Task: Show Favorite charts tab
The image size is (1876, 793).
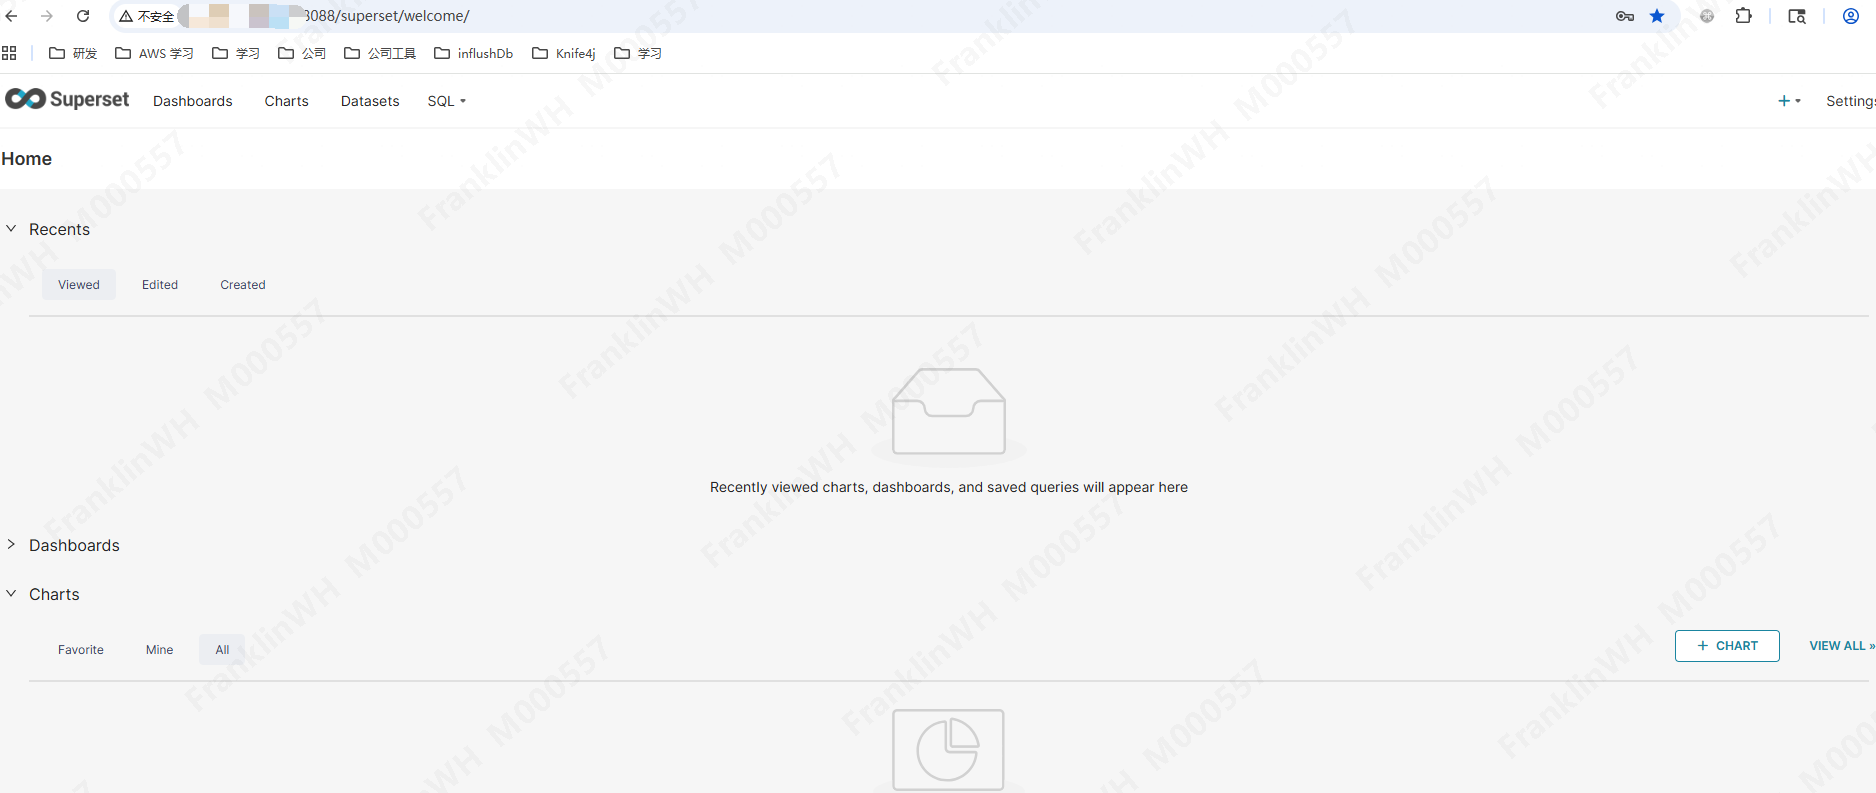Action: coord(81,650)
